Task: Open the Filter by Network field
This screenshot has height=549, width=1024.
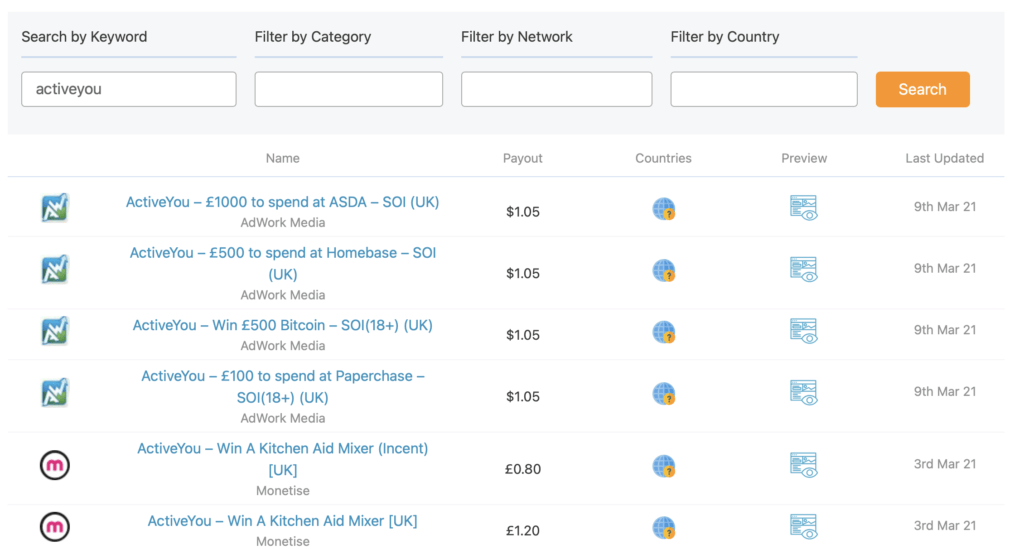Action: tap(556, 89)
